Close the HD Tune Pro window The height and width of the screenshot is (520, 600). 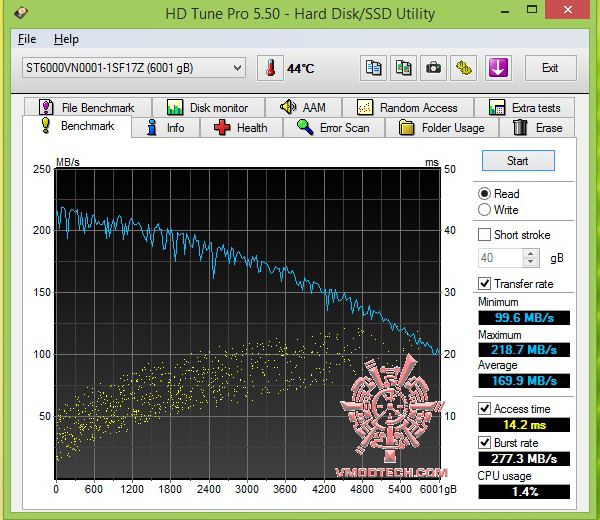click(568, 10)
